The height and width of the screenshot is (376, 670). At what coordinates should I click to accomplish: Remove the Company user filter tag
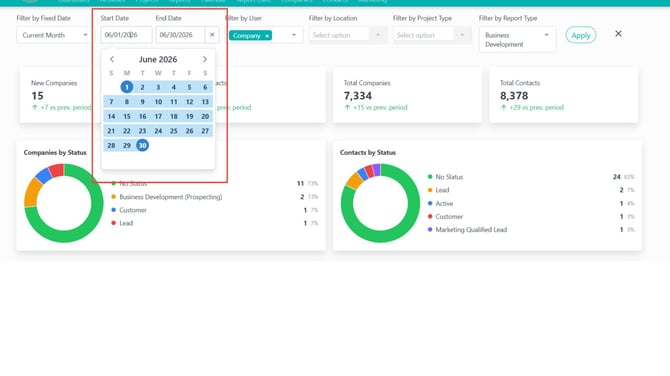tap(267, 36)
